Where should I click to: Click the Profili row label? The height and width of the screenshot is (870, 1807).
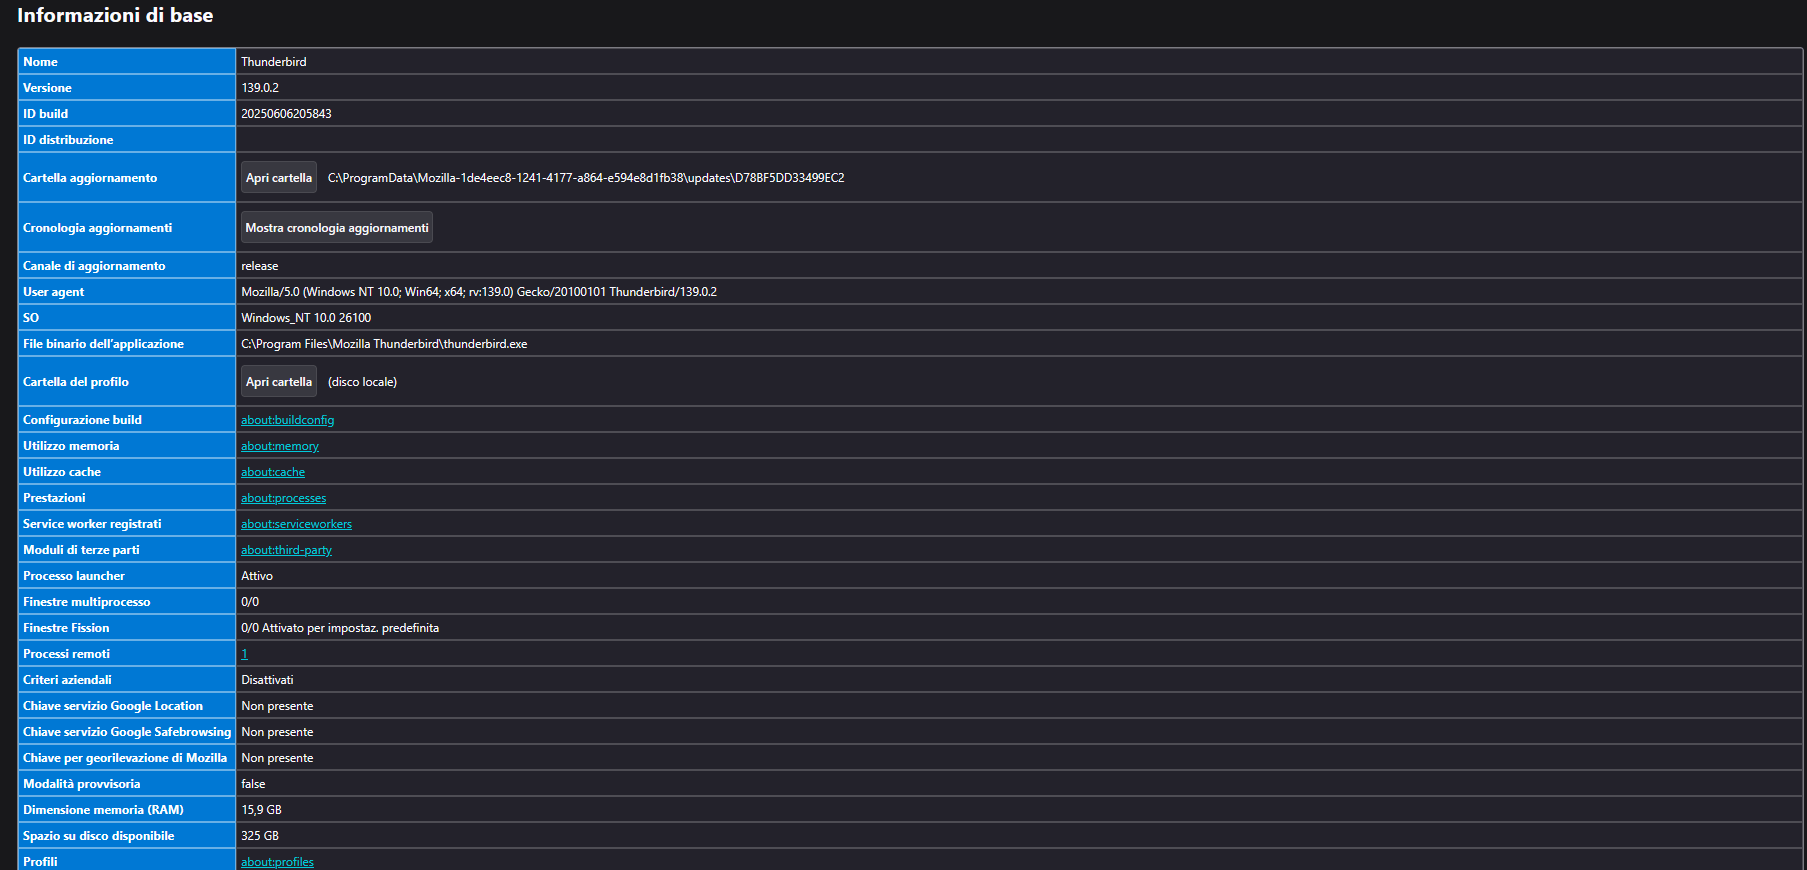tap(40, 862)
